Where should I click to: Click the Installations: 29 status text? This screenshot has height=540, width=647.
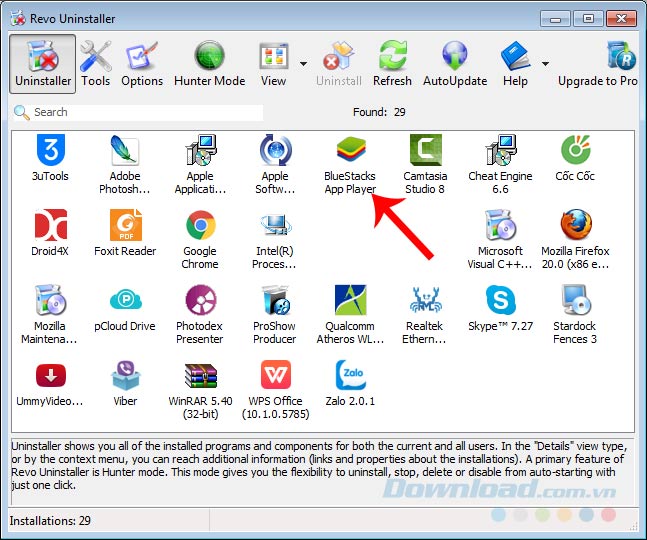click(50, 521)
